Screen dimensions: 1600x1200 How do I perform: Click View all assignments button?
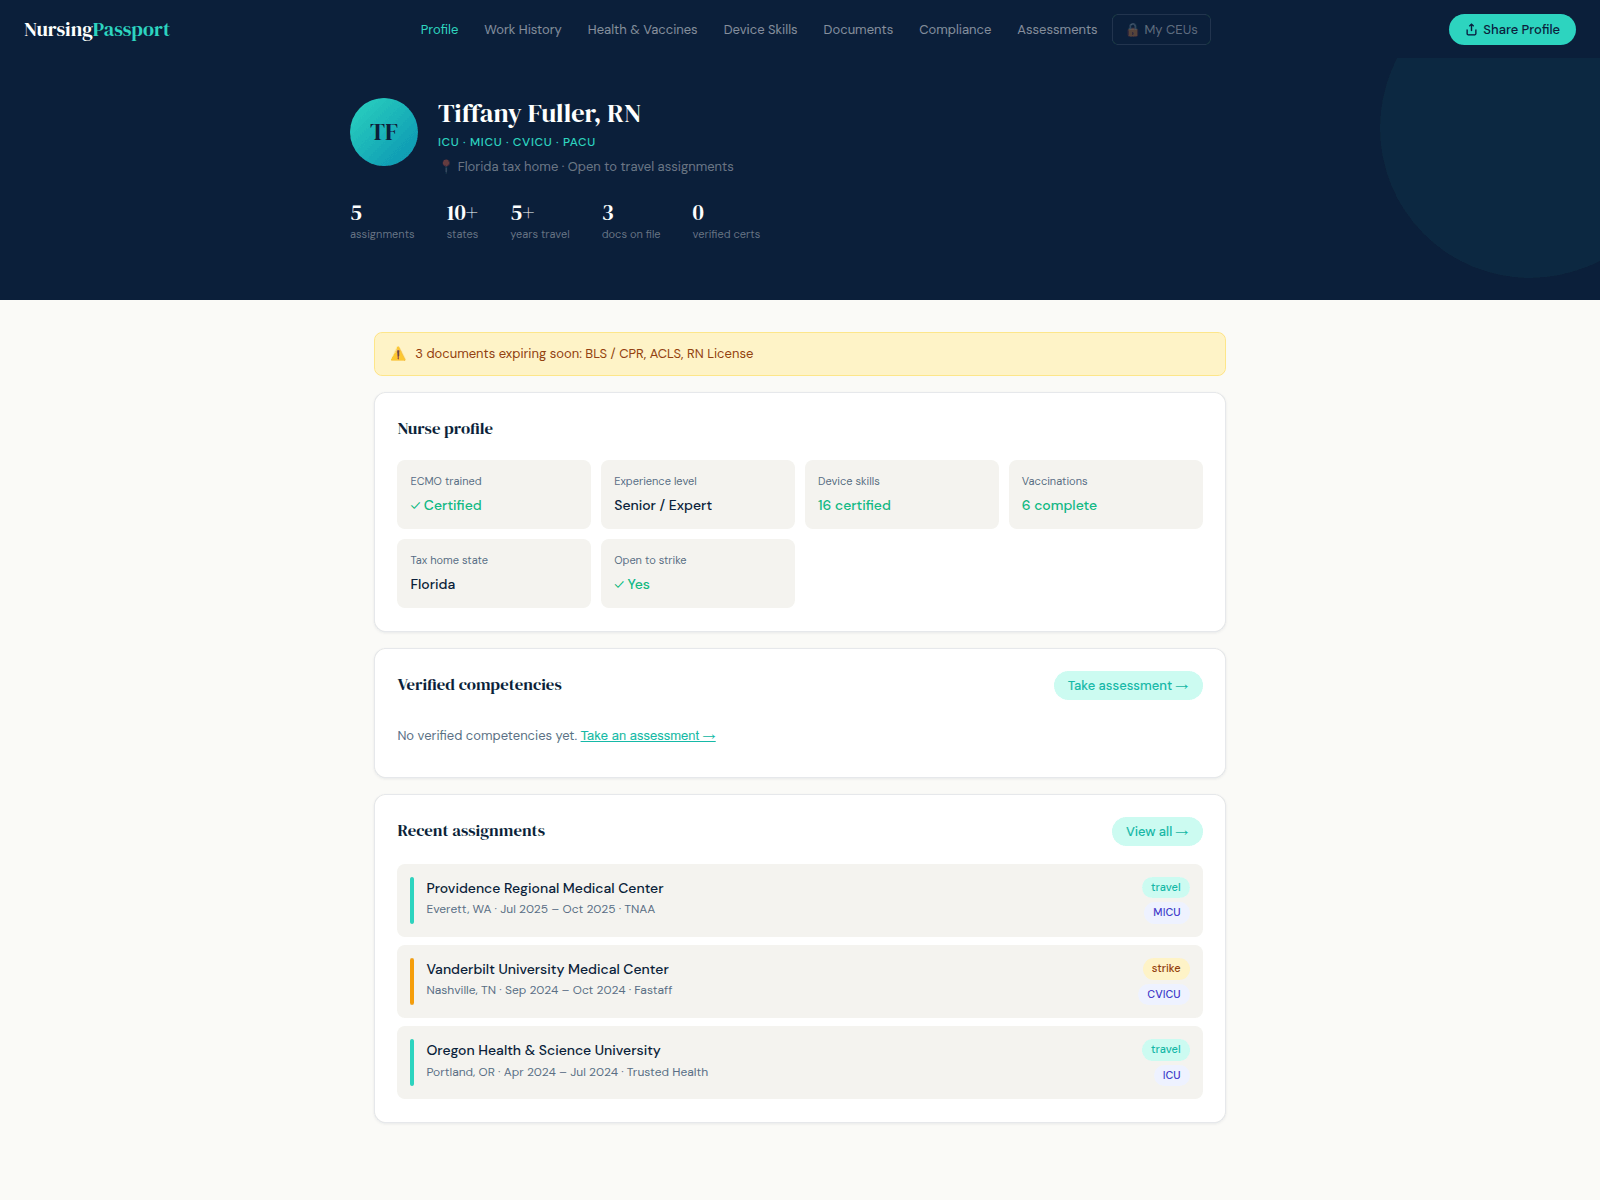(1157, 832)
